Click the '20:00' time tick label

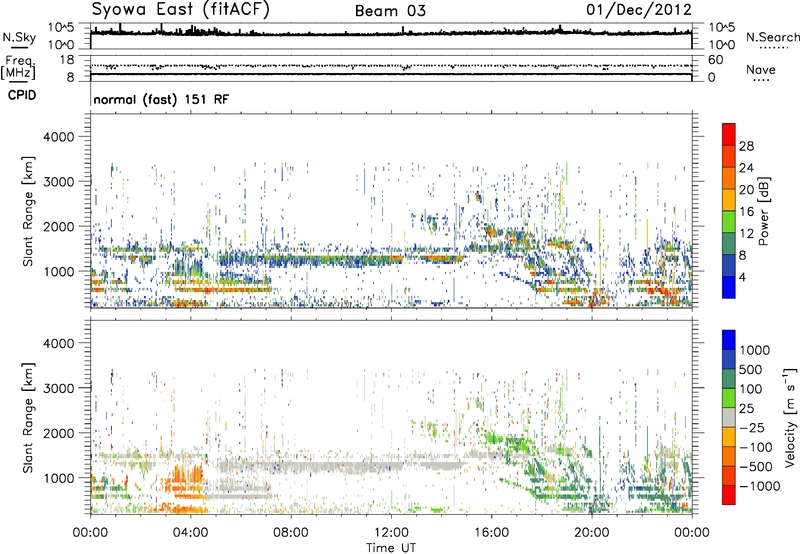(592, 533)
